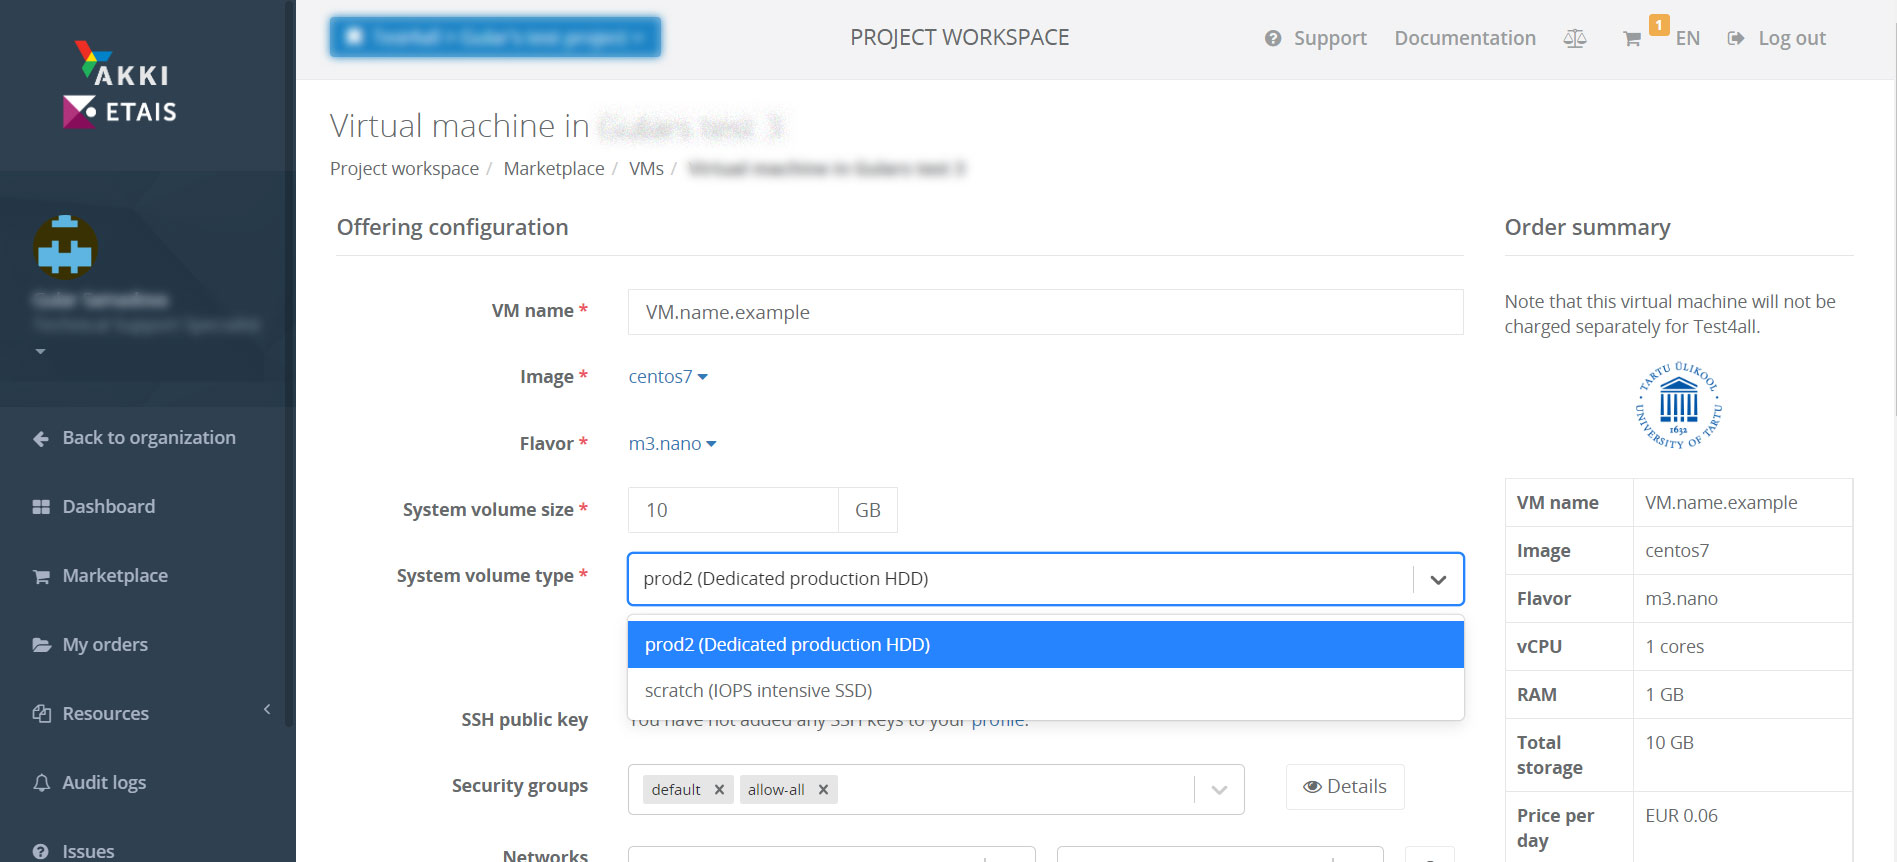
Task: Open Audit logs
Action: click(x=104, y=783)
